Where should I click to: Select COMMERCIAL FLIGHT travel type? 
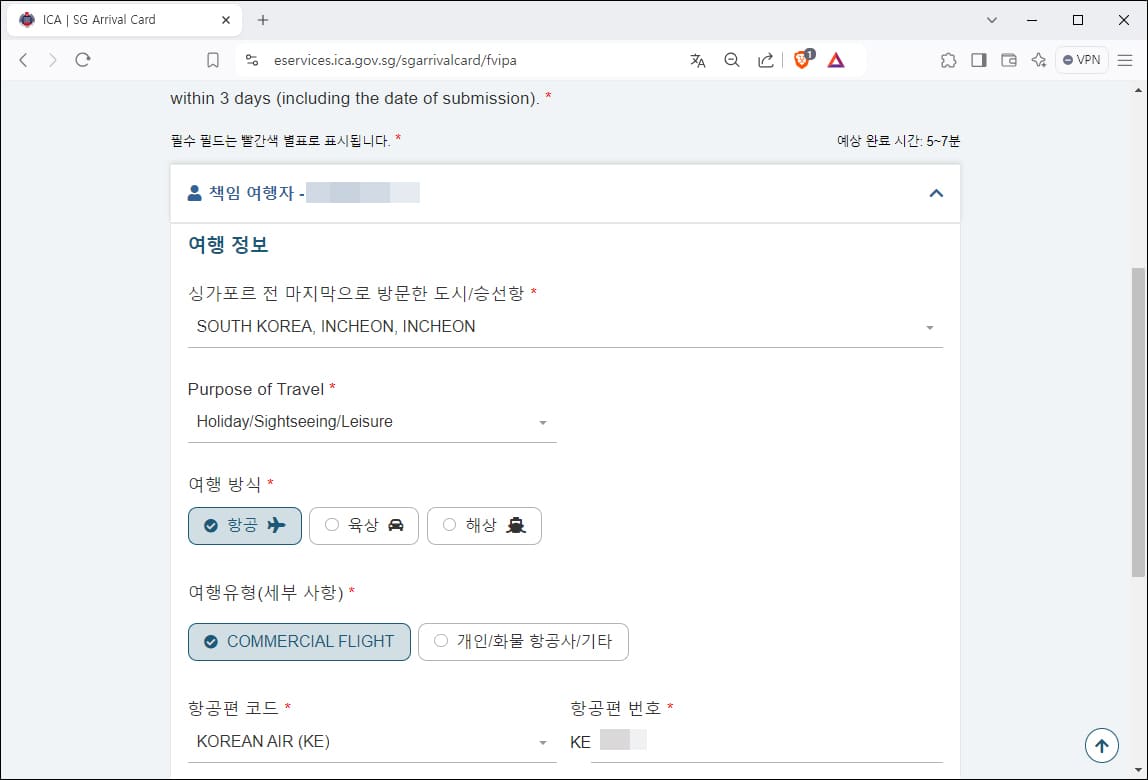(299, 642)
